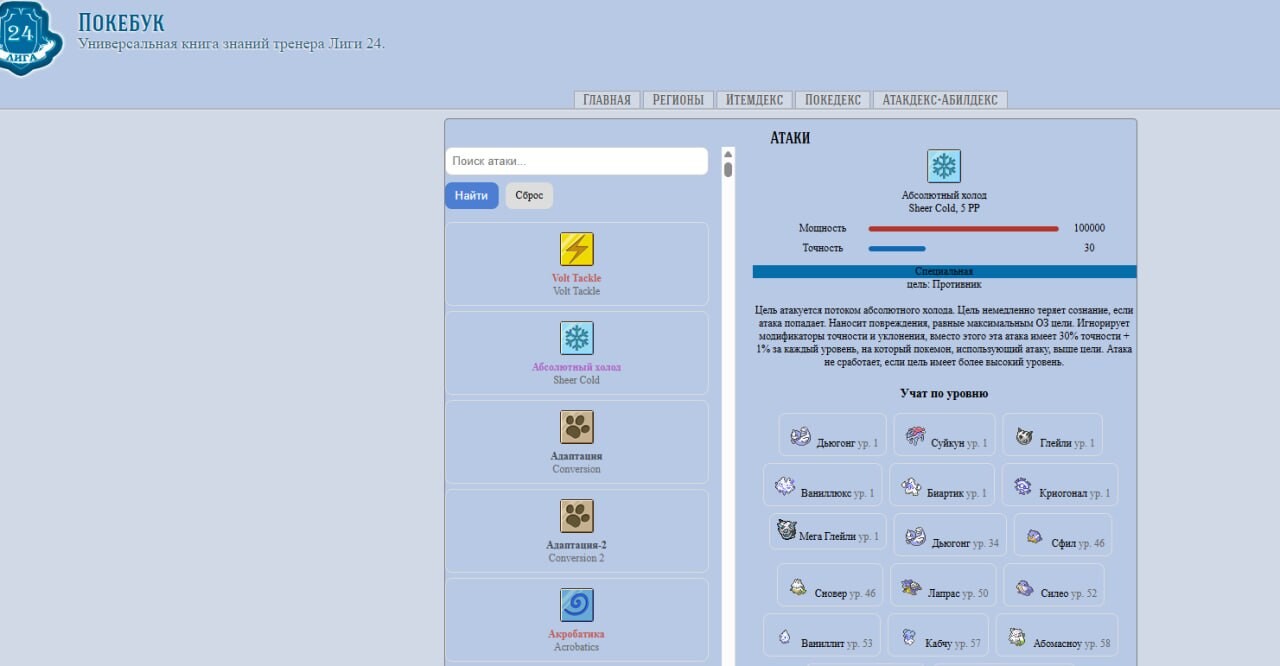This screenshot has width=1280, height=666.
Task: Open Дьюгонг ур. 1 pokemon
Action: pyautogui.click(x=833, y=435)
